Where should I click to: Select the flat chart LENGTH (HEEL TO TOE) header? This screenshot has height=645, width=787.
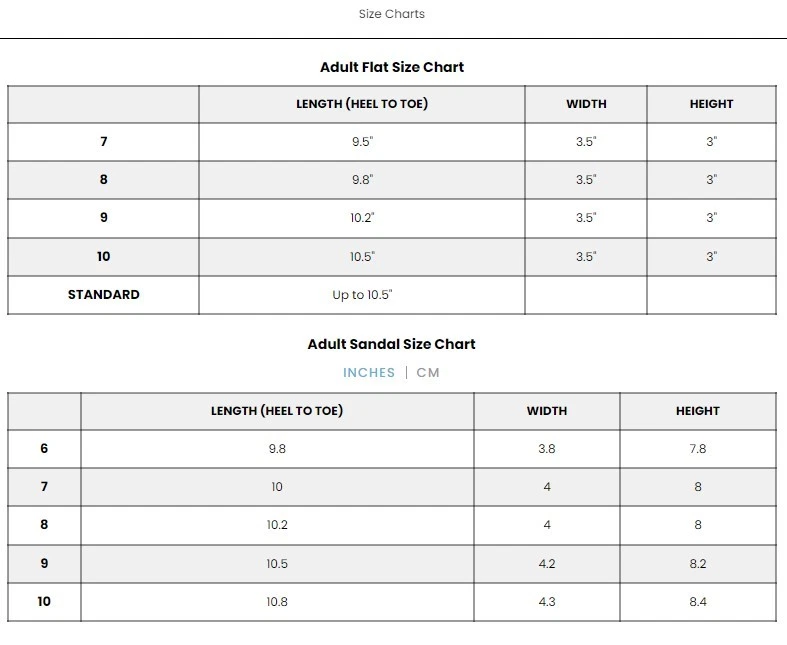tap(362, 104)
